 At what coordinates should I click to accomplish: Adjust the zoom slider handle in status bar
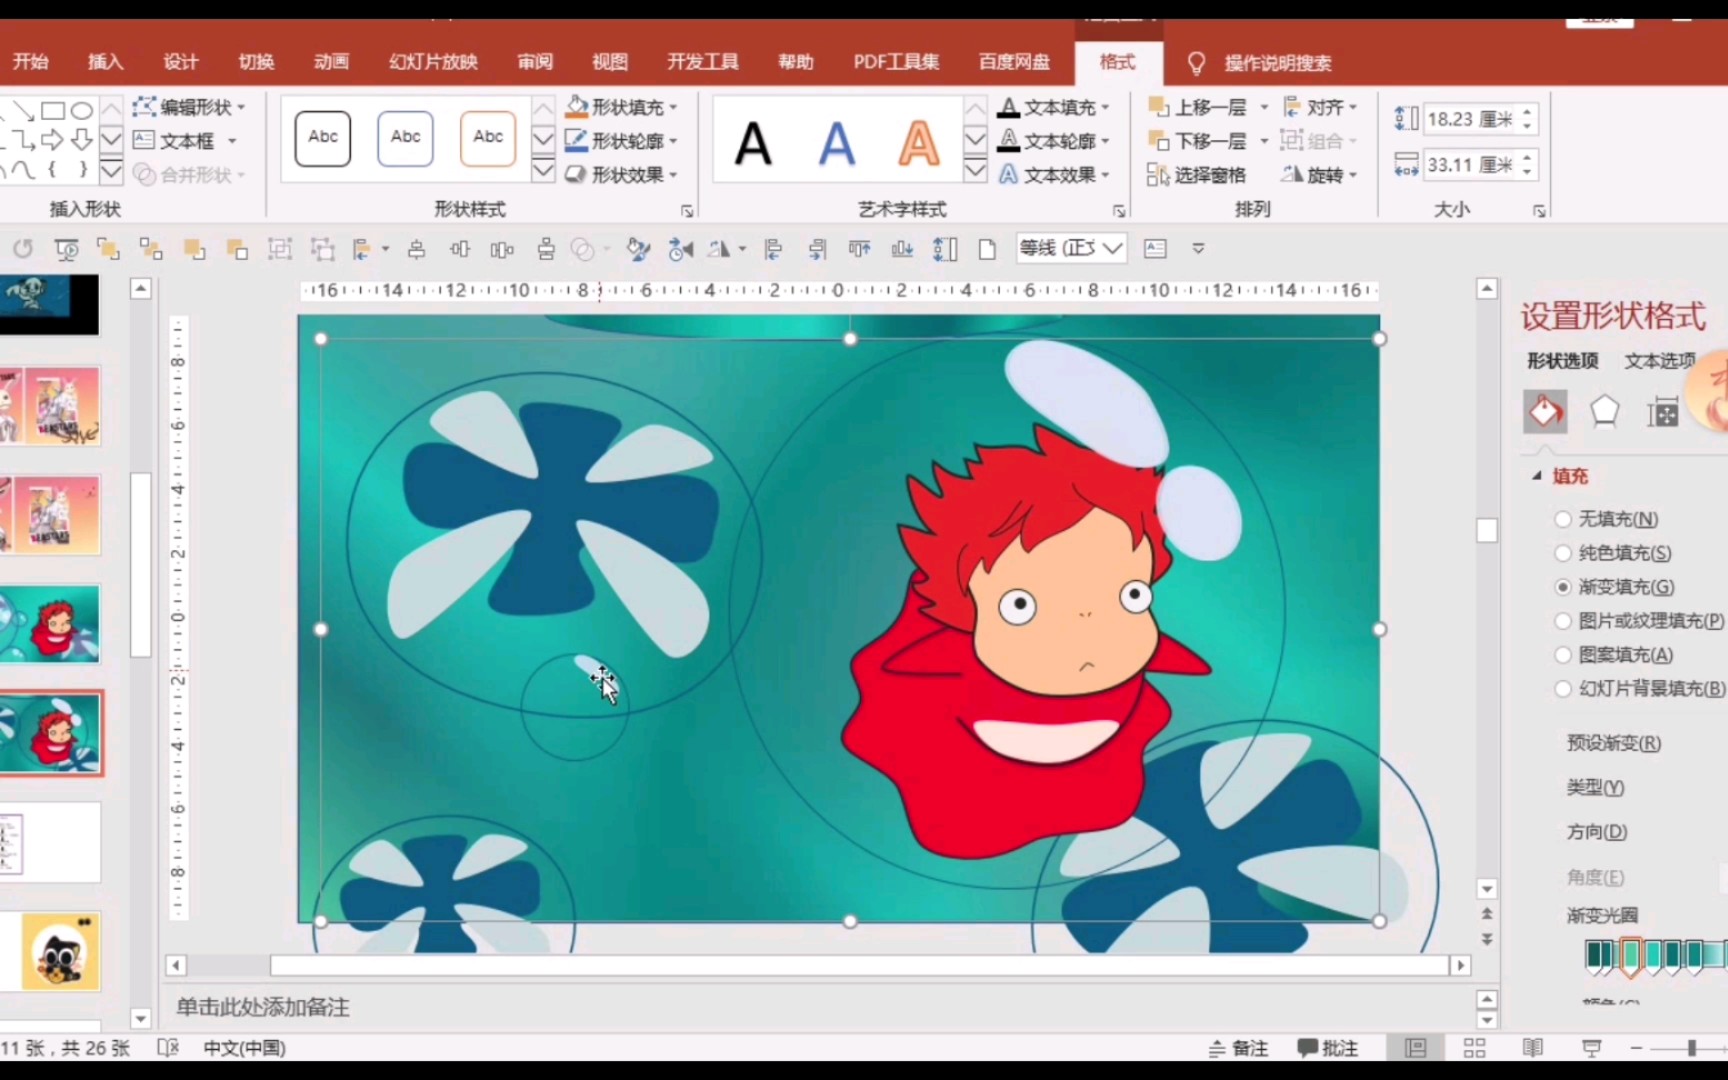(1692, 1048)
